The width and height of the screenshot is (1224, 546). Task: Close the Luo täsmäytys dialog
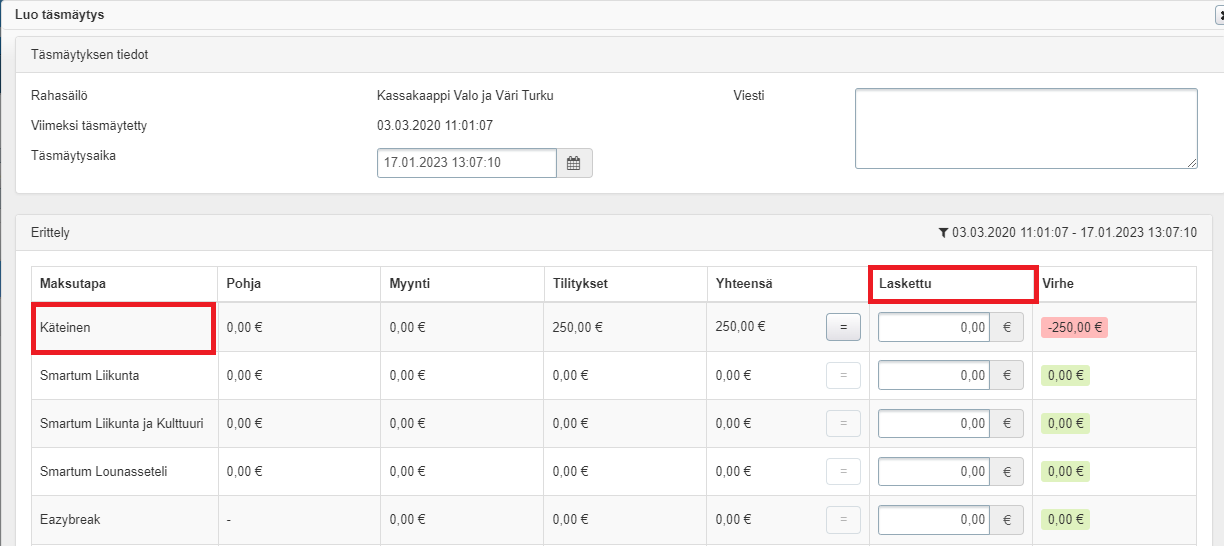point(1217,15)
